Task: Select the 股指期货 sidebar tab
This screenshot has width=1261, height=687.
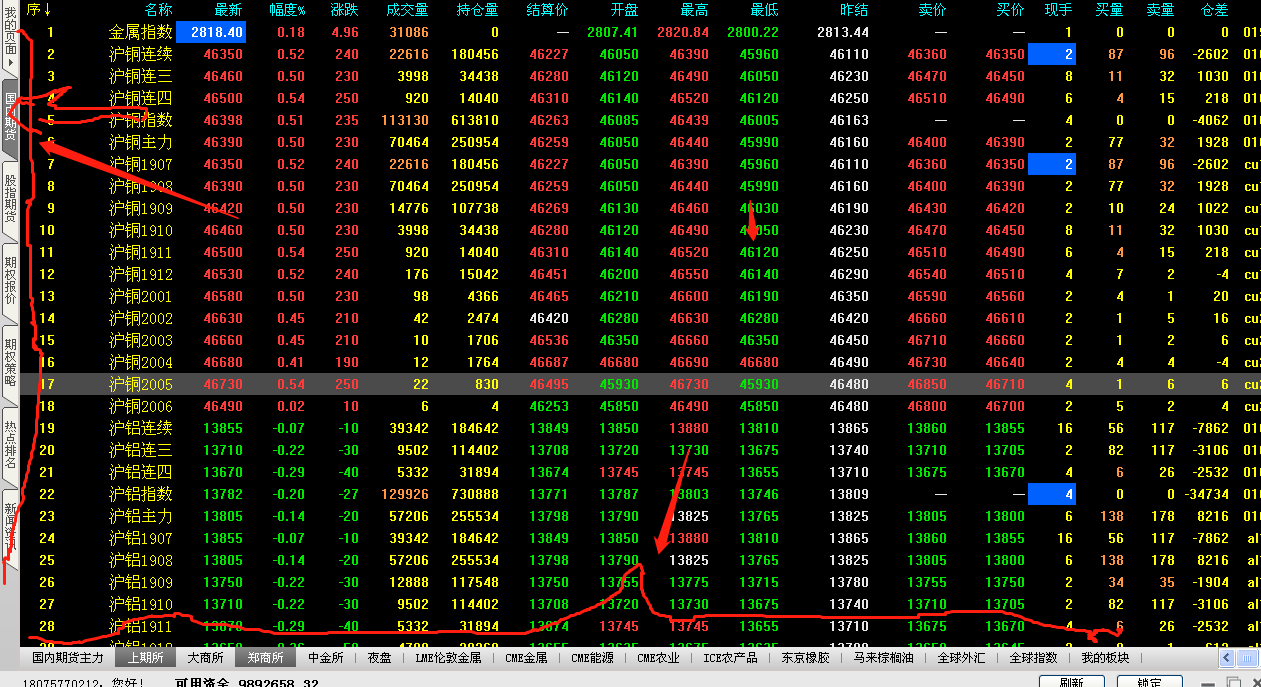Action: (10, 197)
